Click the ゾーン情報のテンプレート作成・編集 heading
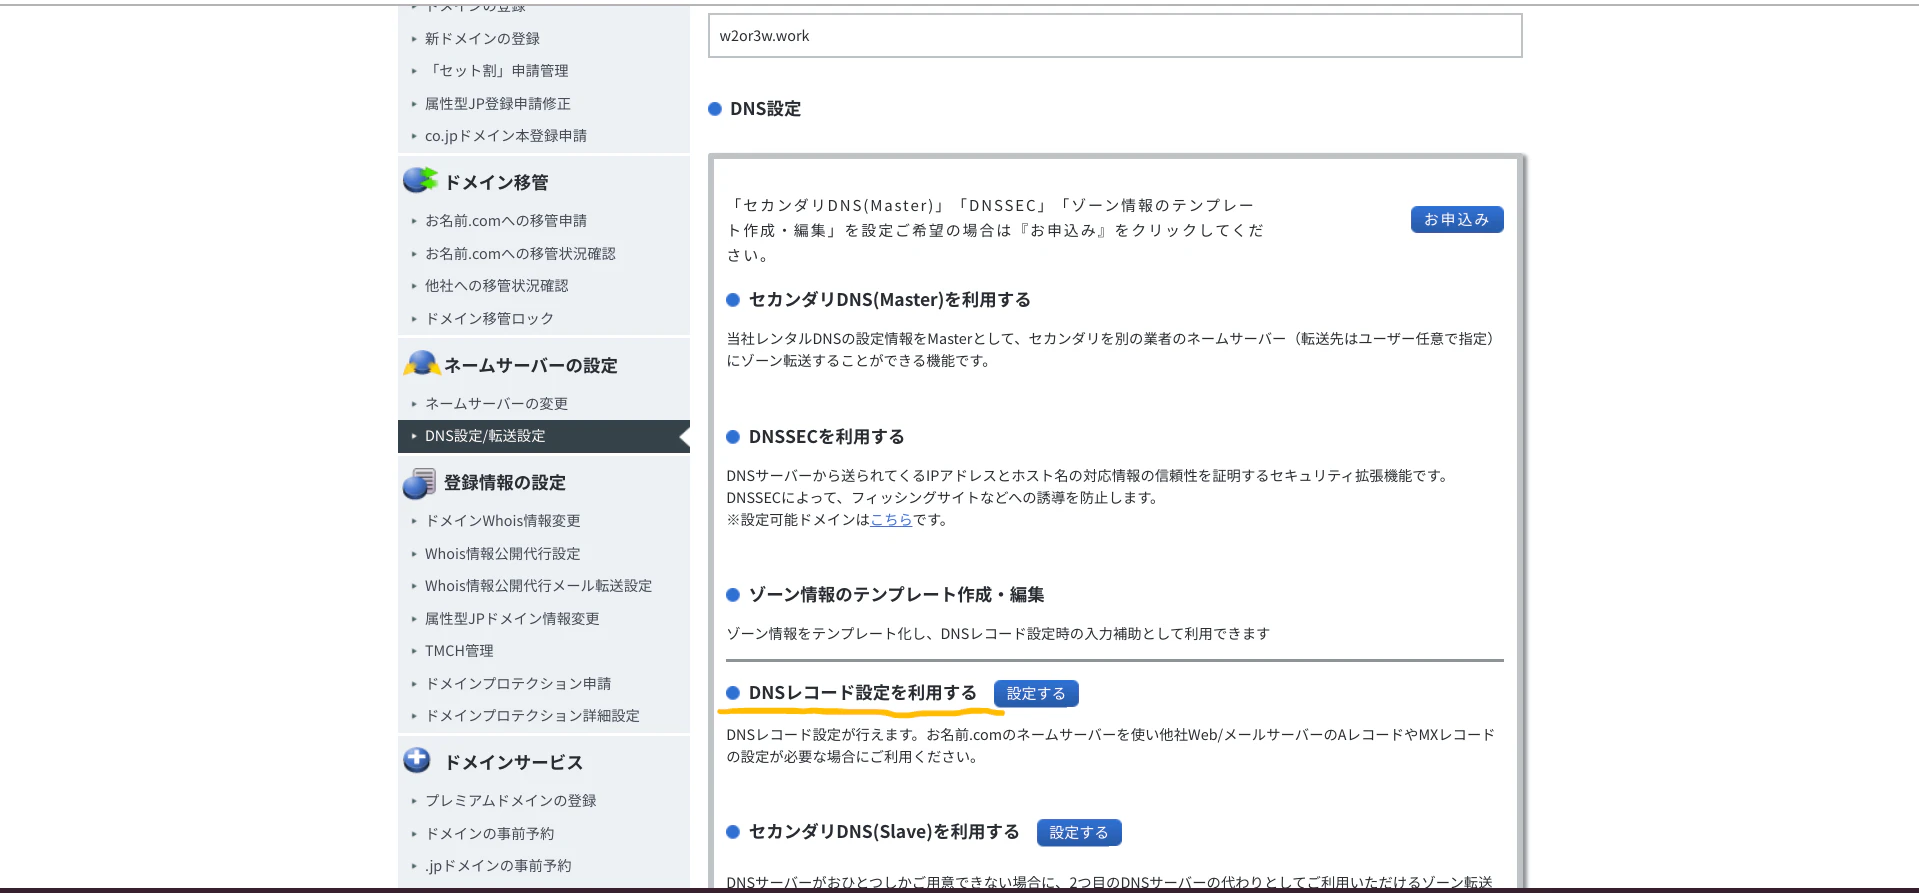 (x=896, y=595)
